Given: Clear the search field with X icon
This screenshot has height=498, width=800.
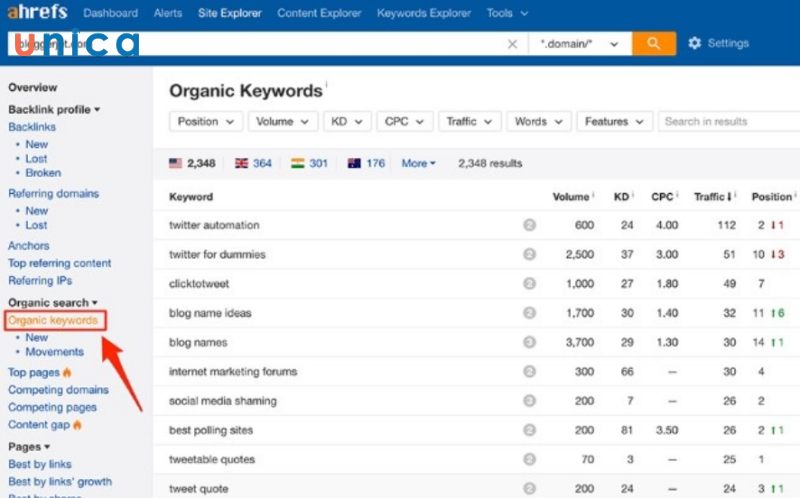Looking at the screenshot, I should click(x=513, y=44).
